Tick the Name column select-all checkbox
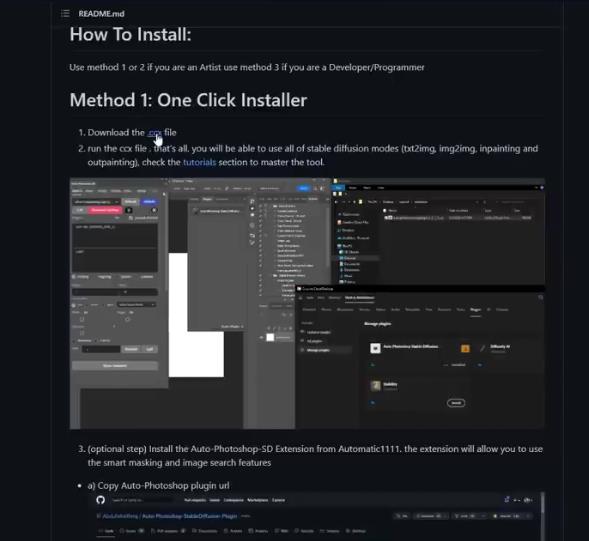This screenshot has height=541, width=589. 385,211
